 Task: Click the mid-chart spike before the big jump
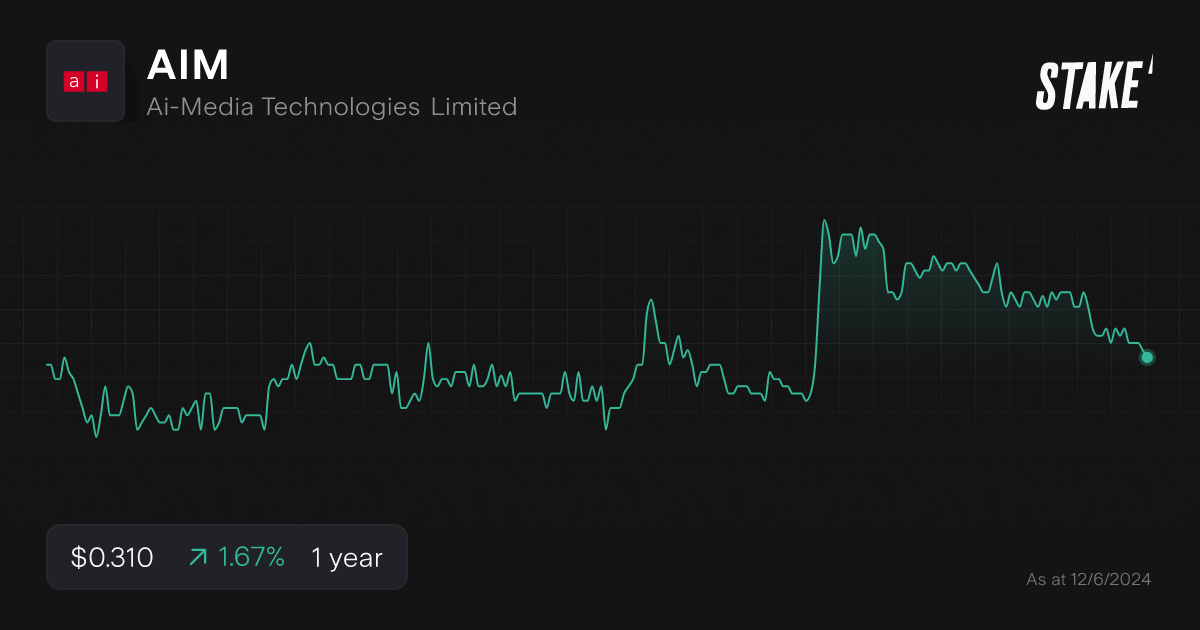tap(651, 300)
